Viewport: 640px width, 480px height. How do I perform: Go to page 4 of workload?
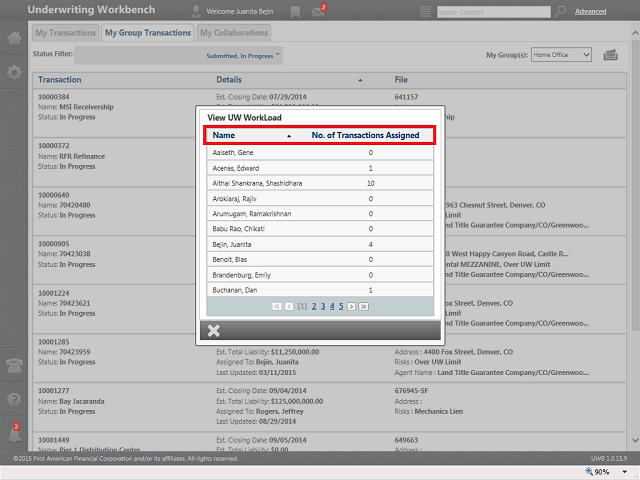click(x=332, y=306)
